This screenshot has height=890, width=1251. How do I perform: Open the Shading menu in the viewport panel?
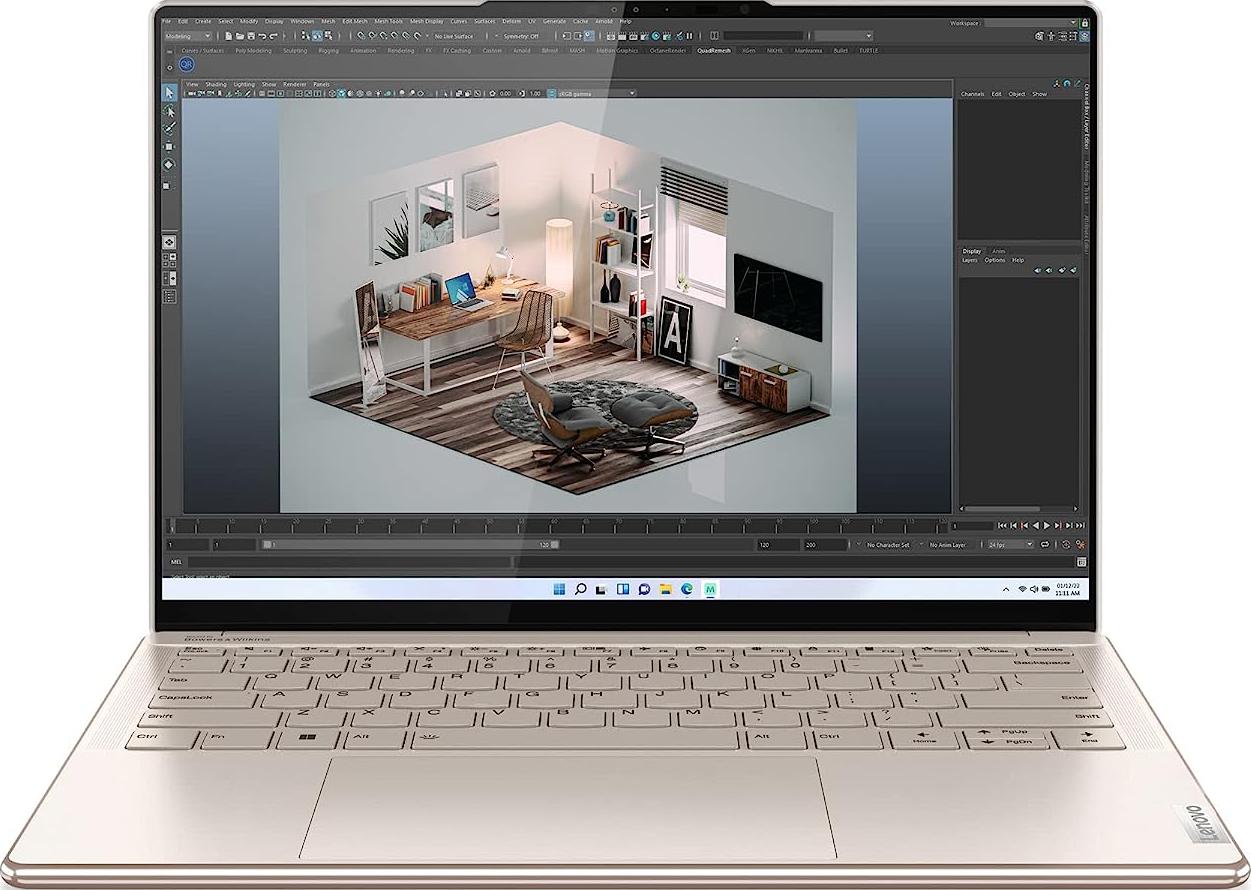(216, 84)
